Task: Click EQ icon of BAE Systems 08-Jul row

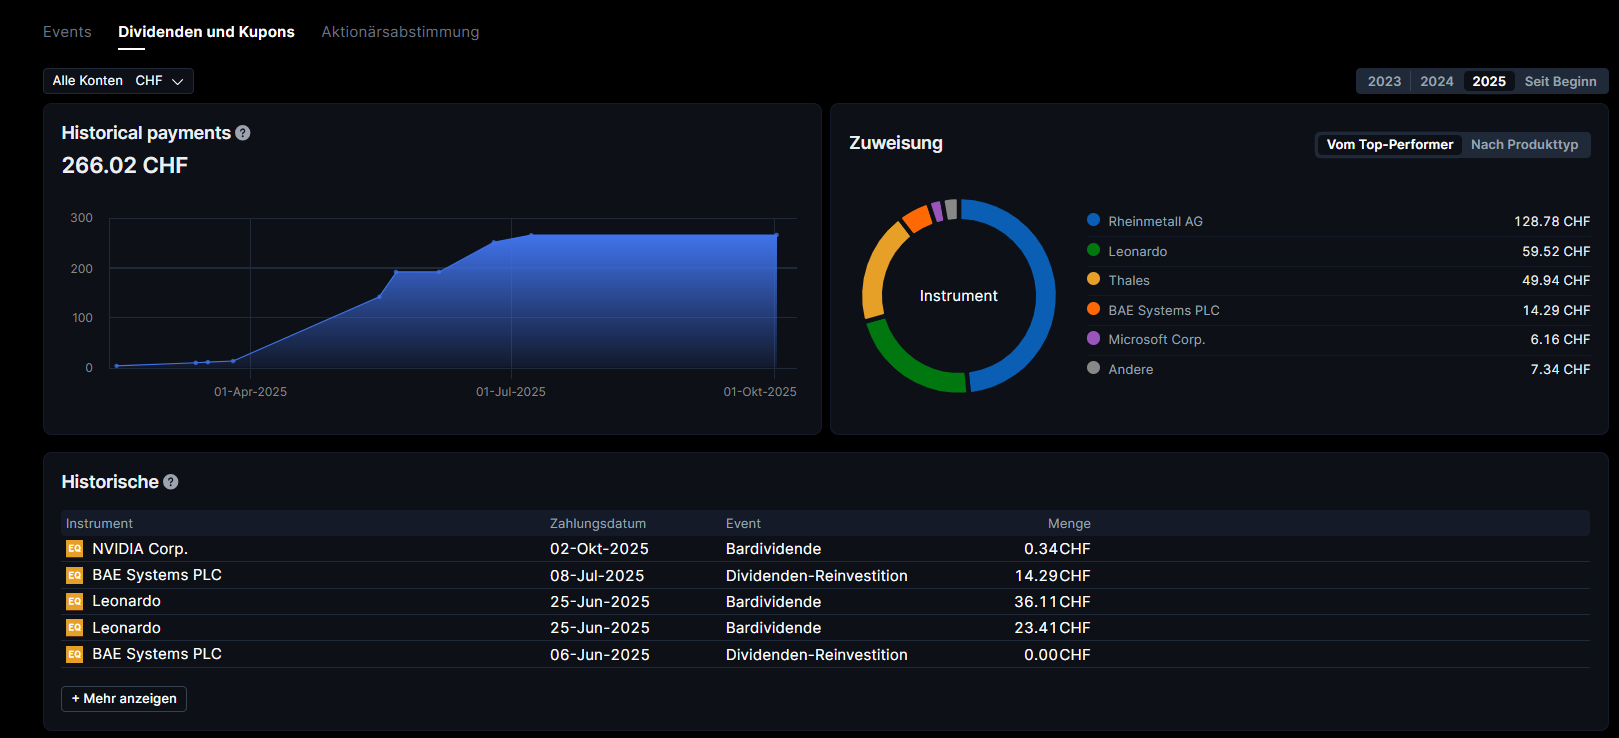Action: coord(74,575)
